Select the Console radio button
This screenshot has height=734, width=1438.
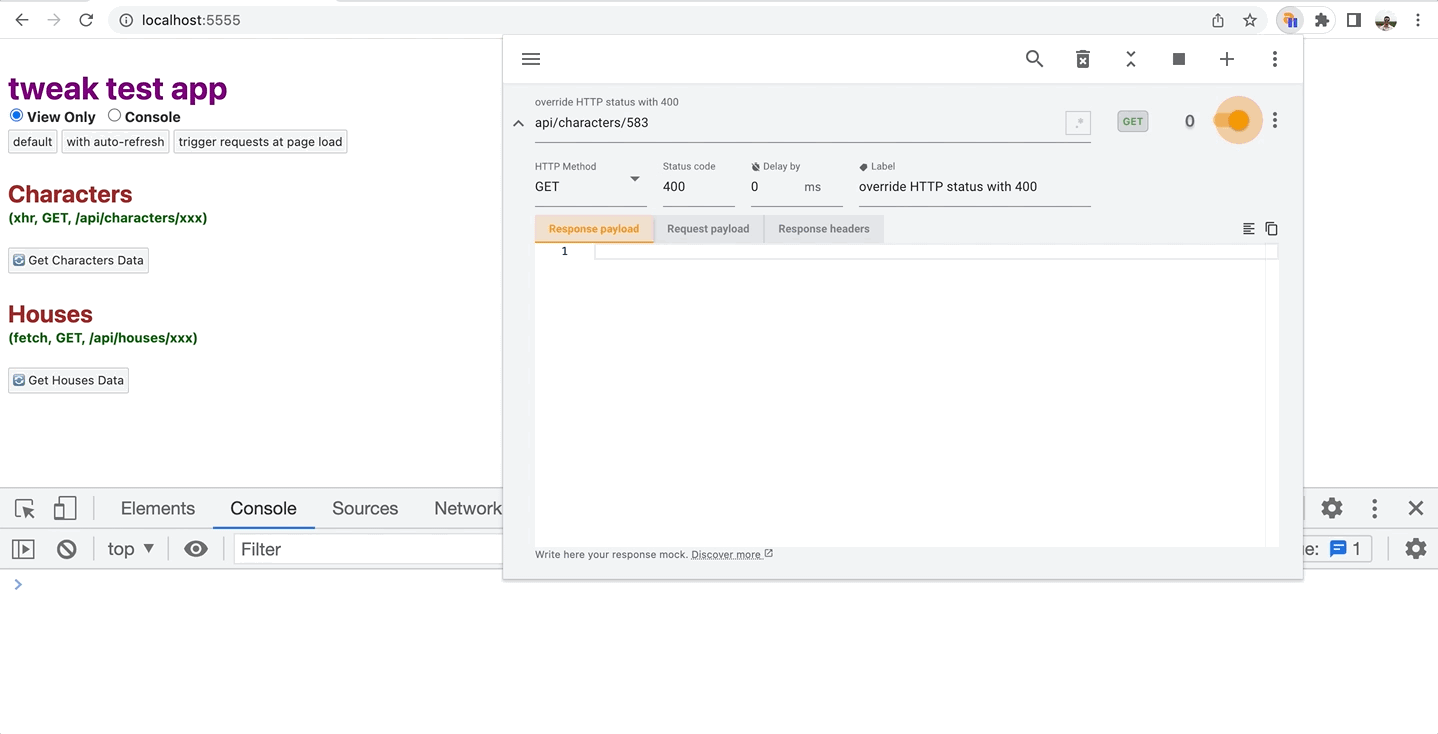point(115,116)
